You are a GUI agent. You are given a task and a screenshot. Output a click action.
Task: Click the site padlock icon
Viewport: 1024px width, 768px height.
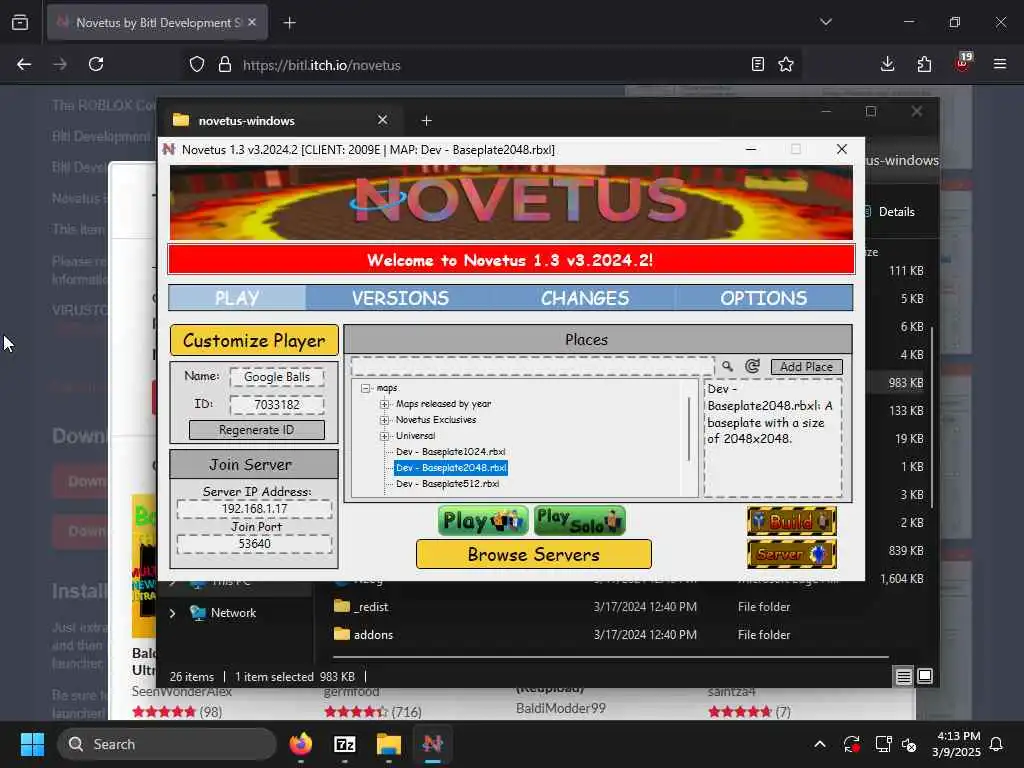coord(225,65)
